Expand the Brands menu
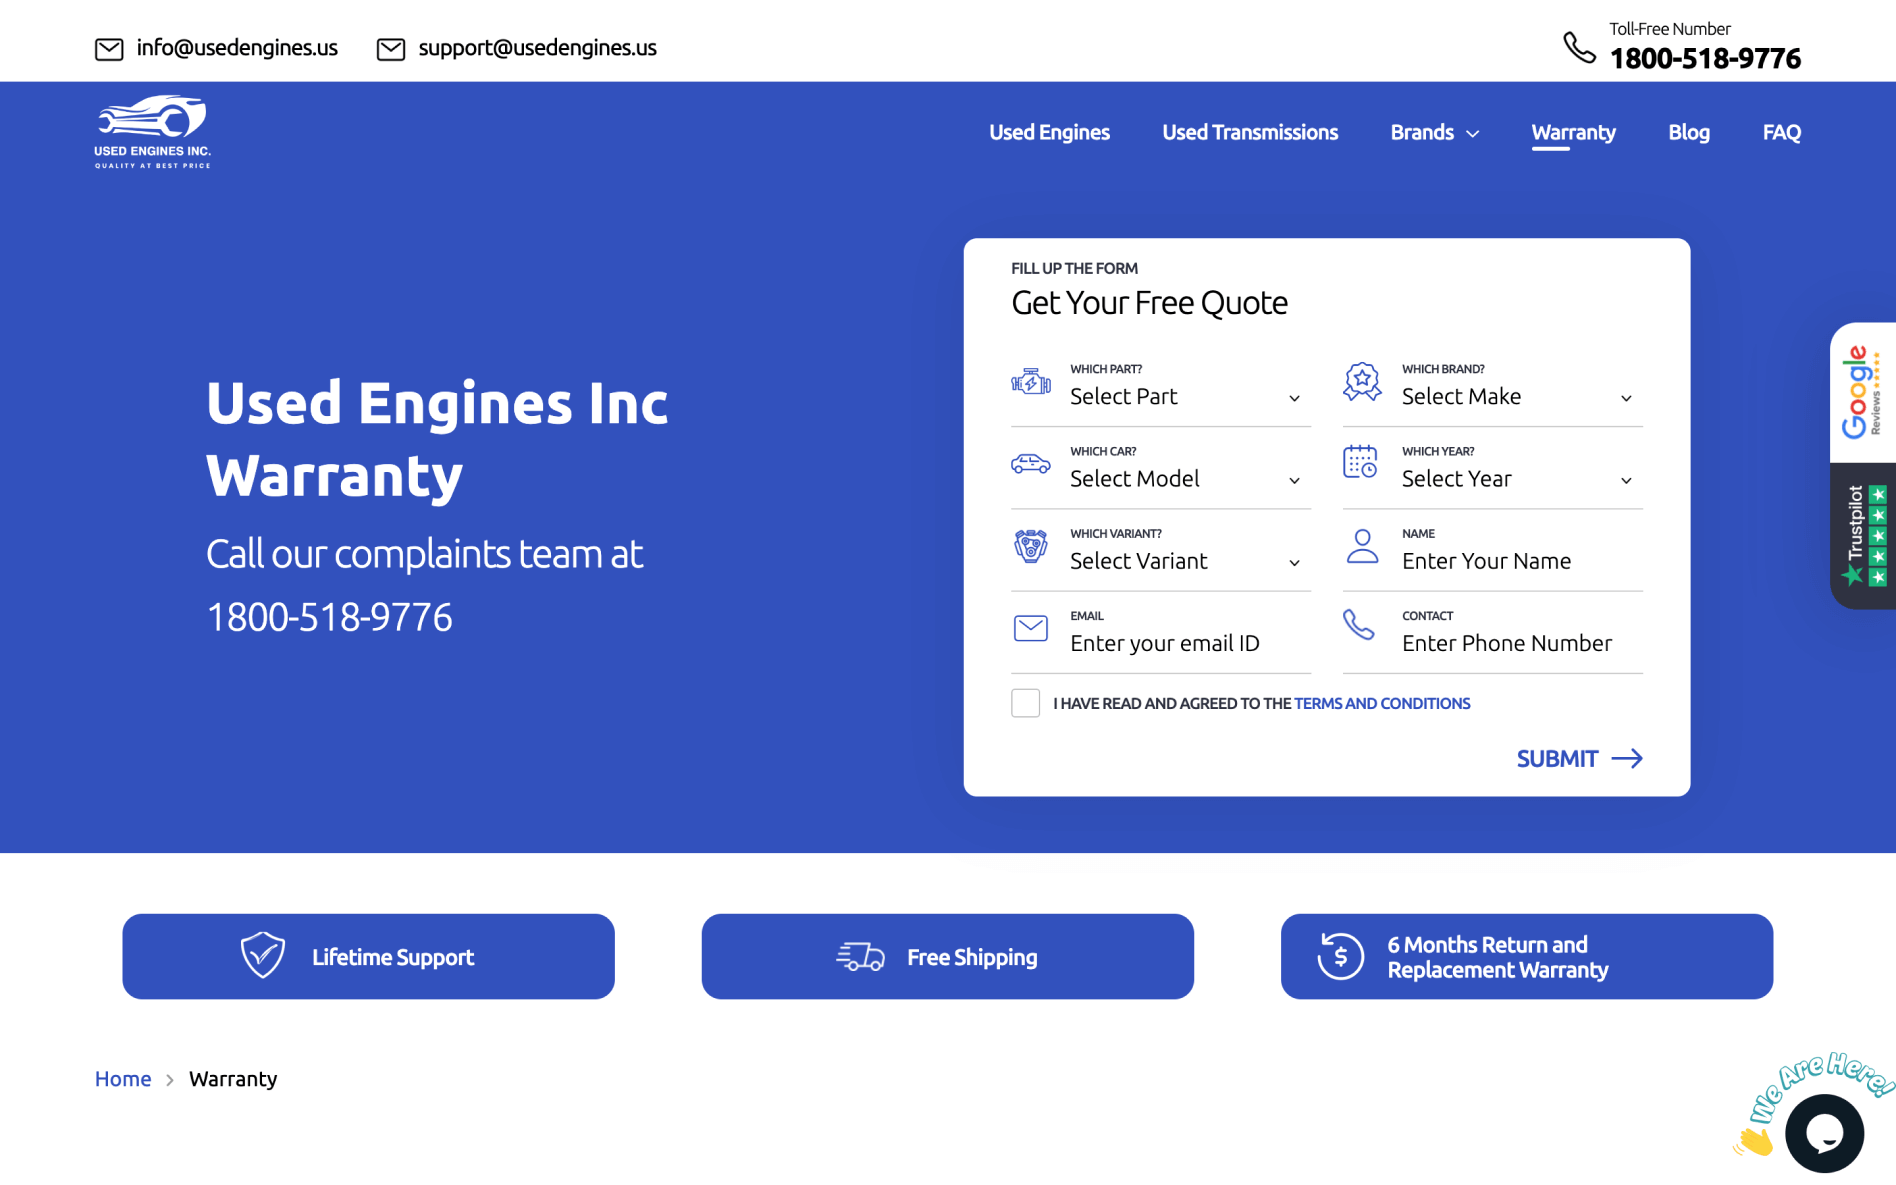The height and width of the screenshot is (1185, 1896). pyautogui.click(x=1434, y=132)
